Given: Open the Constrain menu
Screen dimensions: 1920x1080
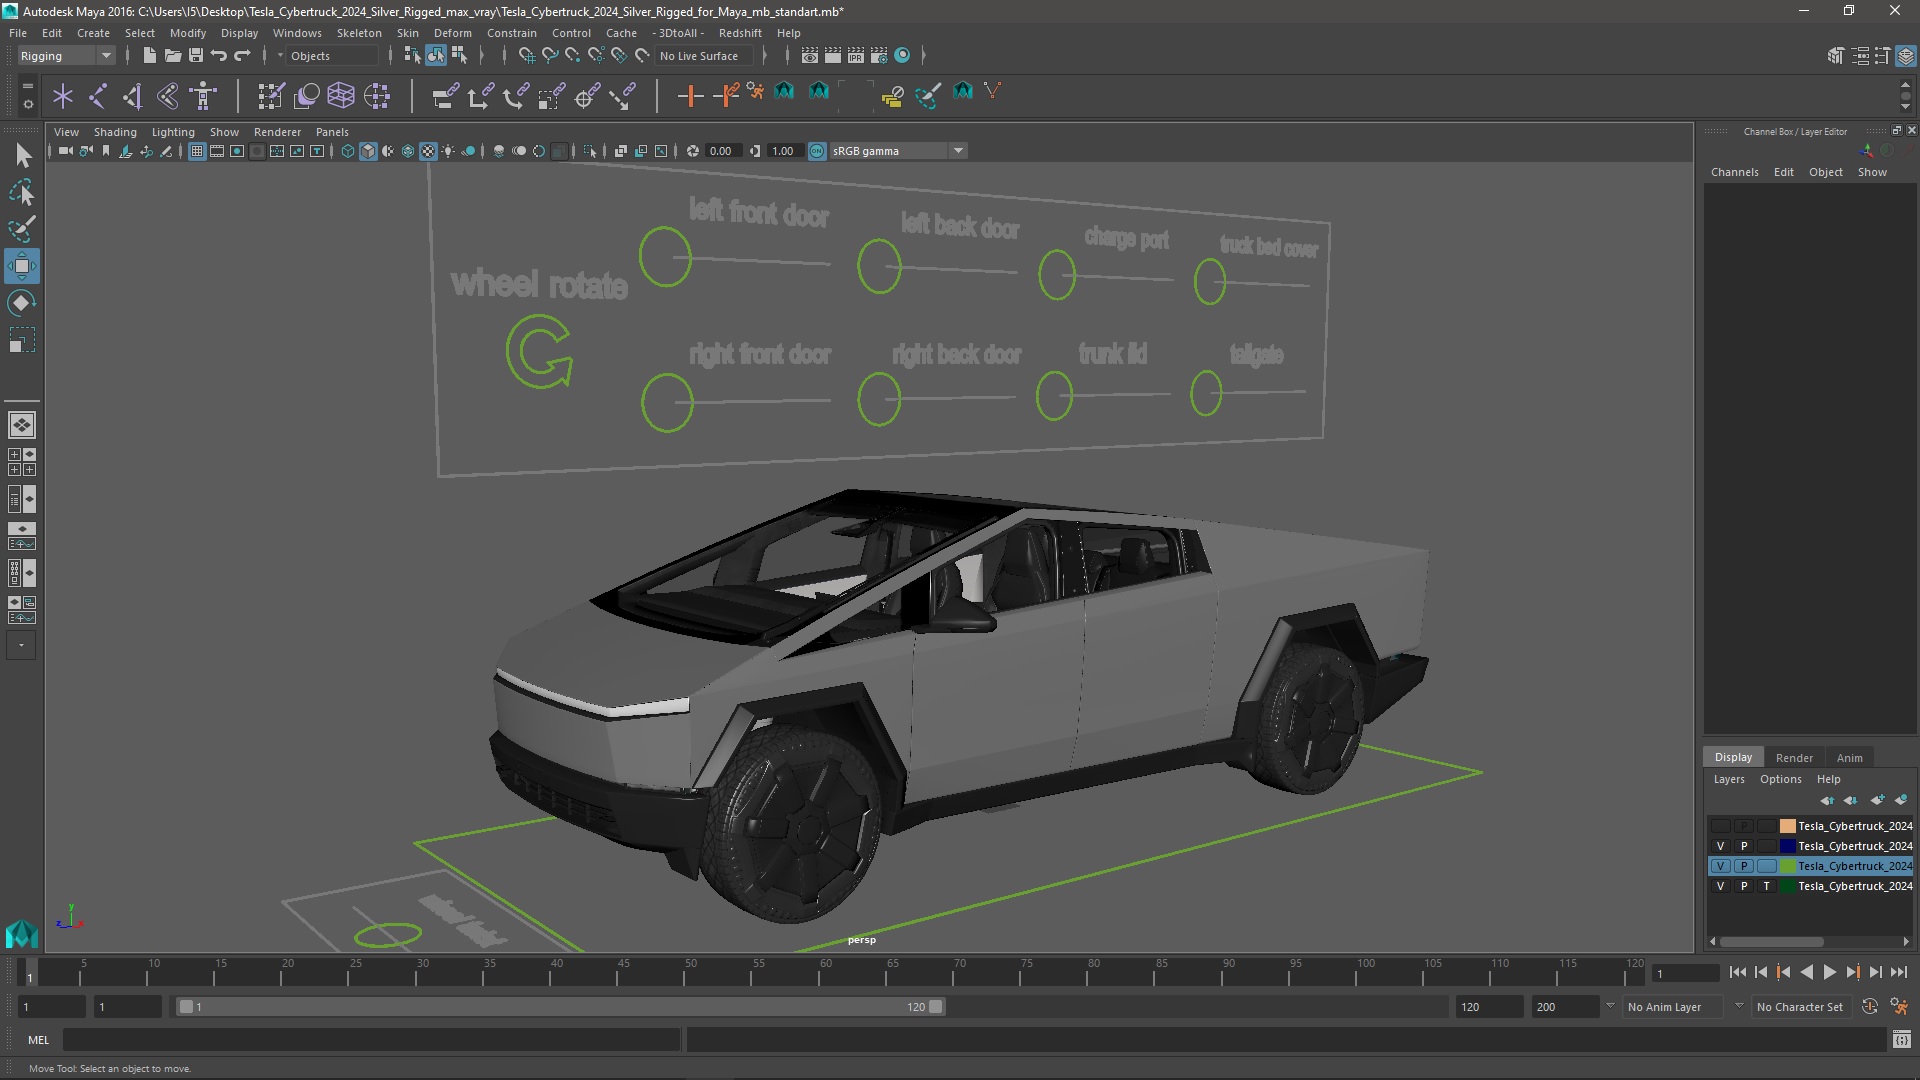Looking at the screenshot, I should (x=511, y=33).
